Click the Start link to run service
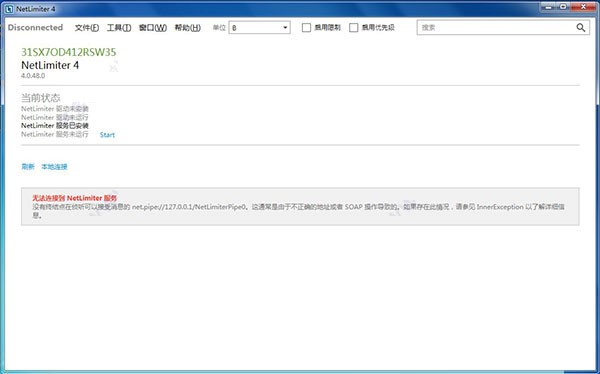This screenshot has height=374, width=600. click(x=107, y=135)
